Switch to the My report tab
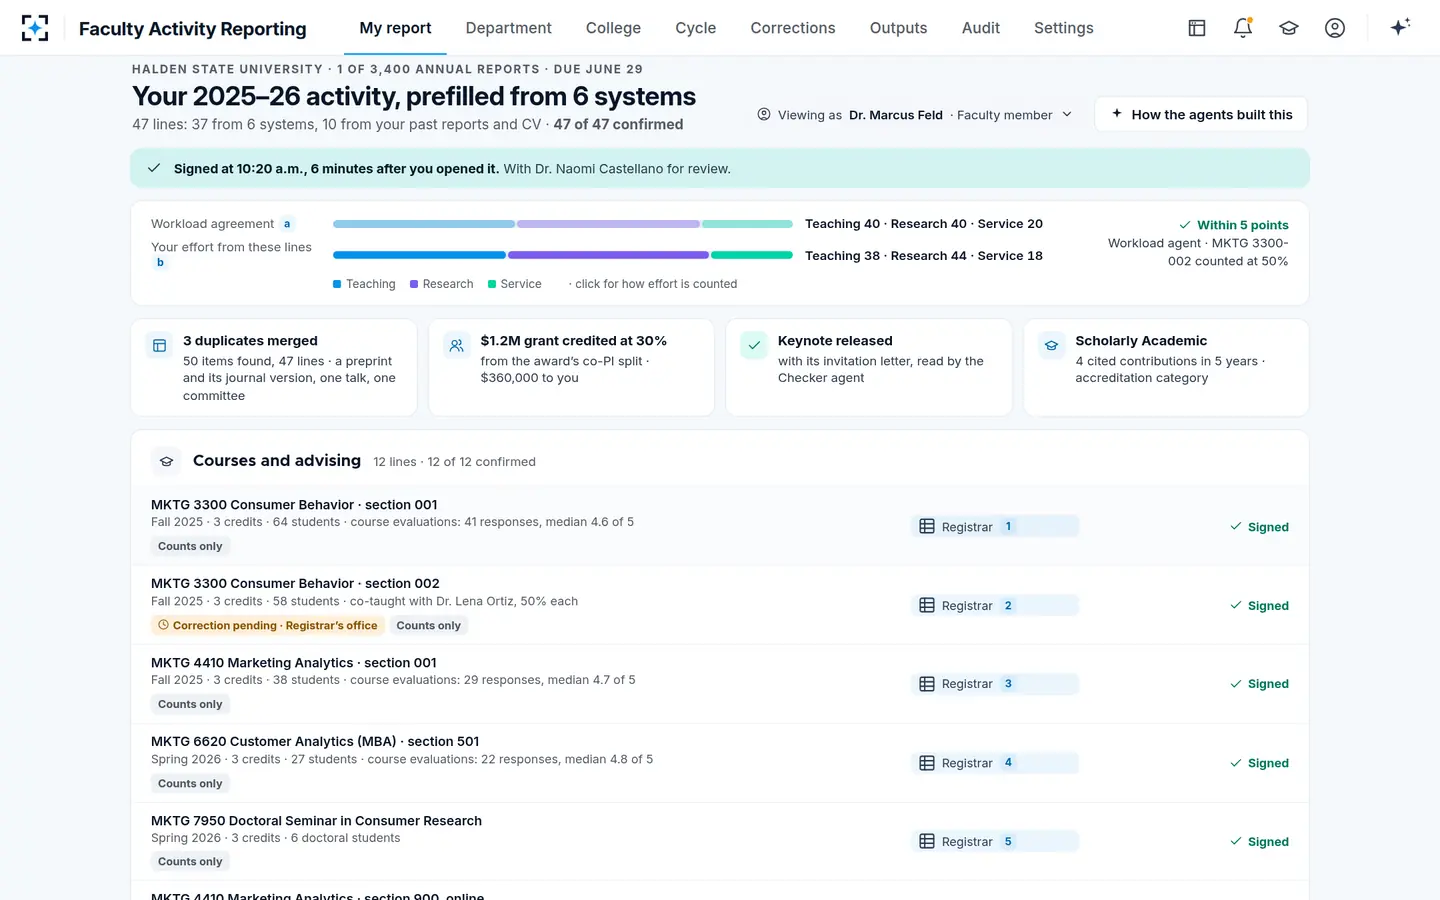The image size is (1440, 900). [x=395, y=28]
